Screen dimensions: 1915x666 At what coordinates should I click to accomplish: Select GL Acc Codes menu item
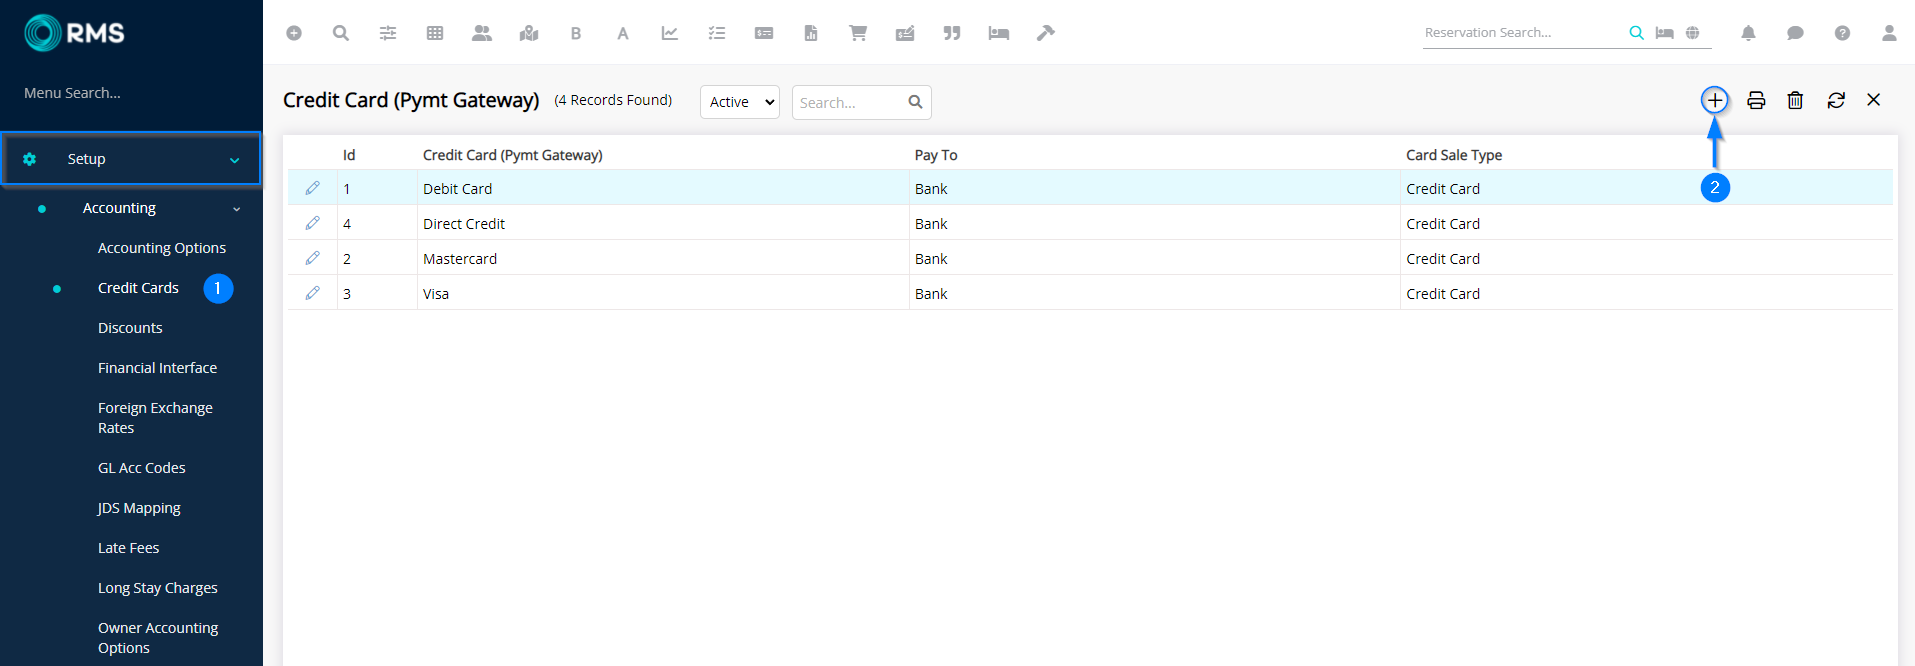pos(141,468)
